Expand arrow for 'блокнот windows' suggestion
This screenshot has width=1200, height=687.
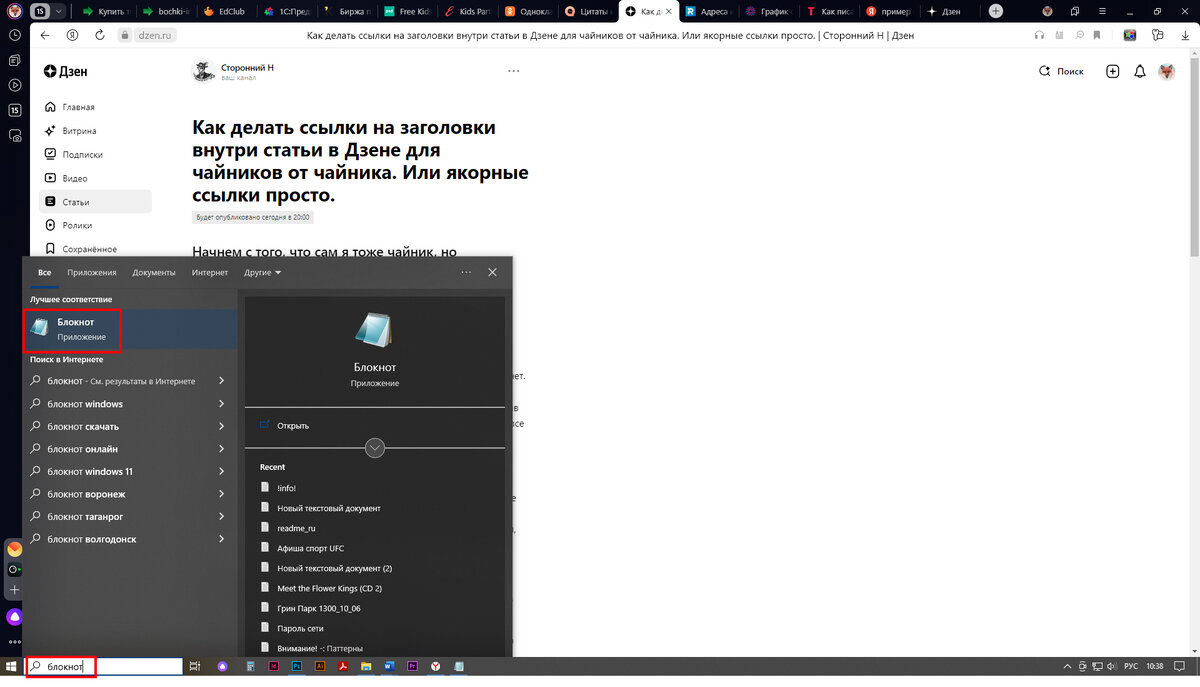pyautogui.click(x=221, y=404)
